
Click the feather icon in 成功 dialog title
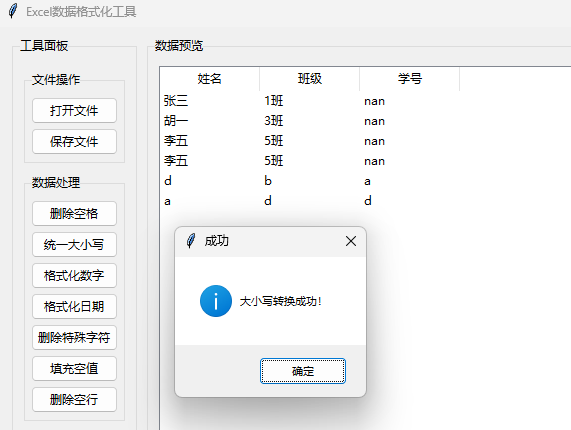(191, 241)
